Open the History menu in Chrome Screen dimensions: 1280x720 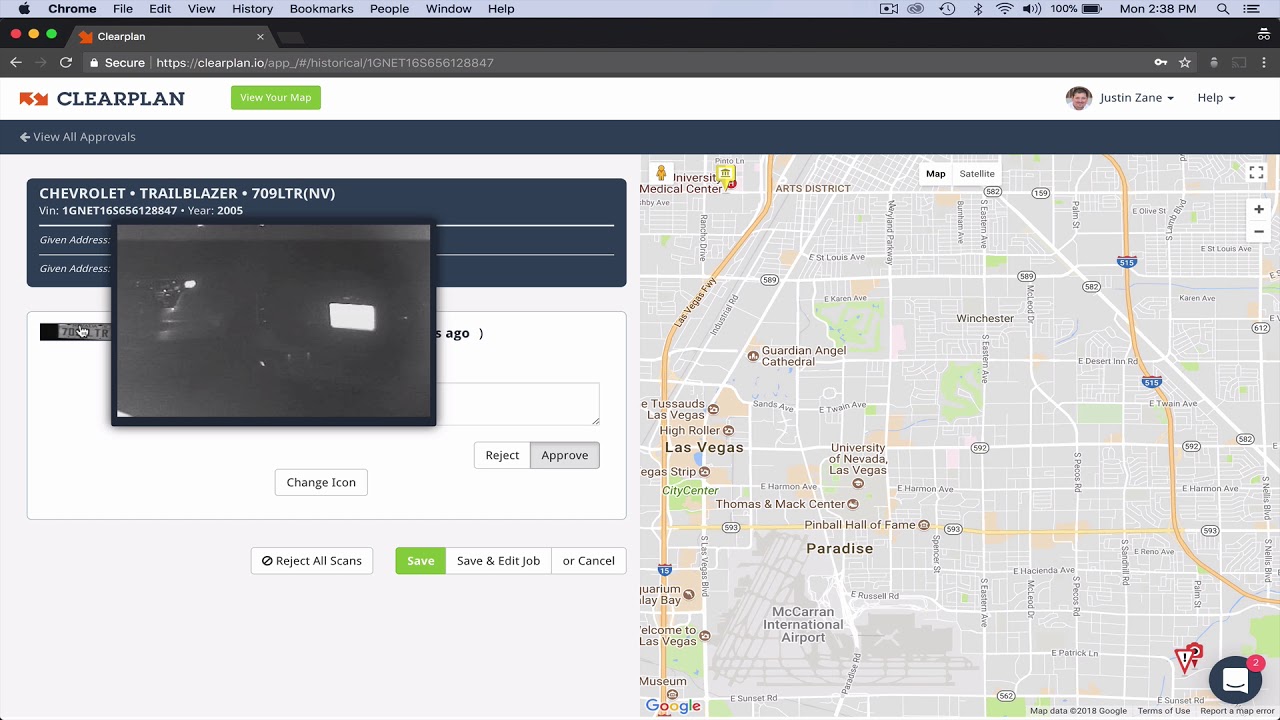(x=252, y=9)
